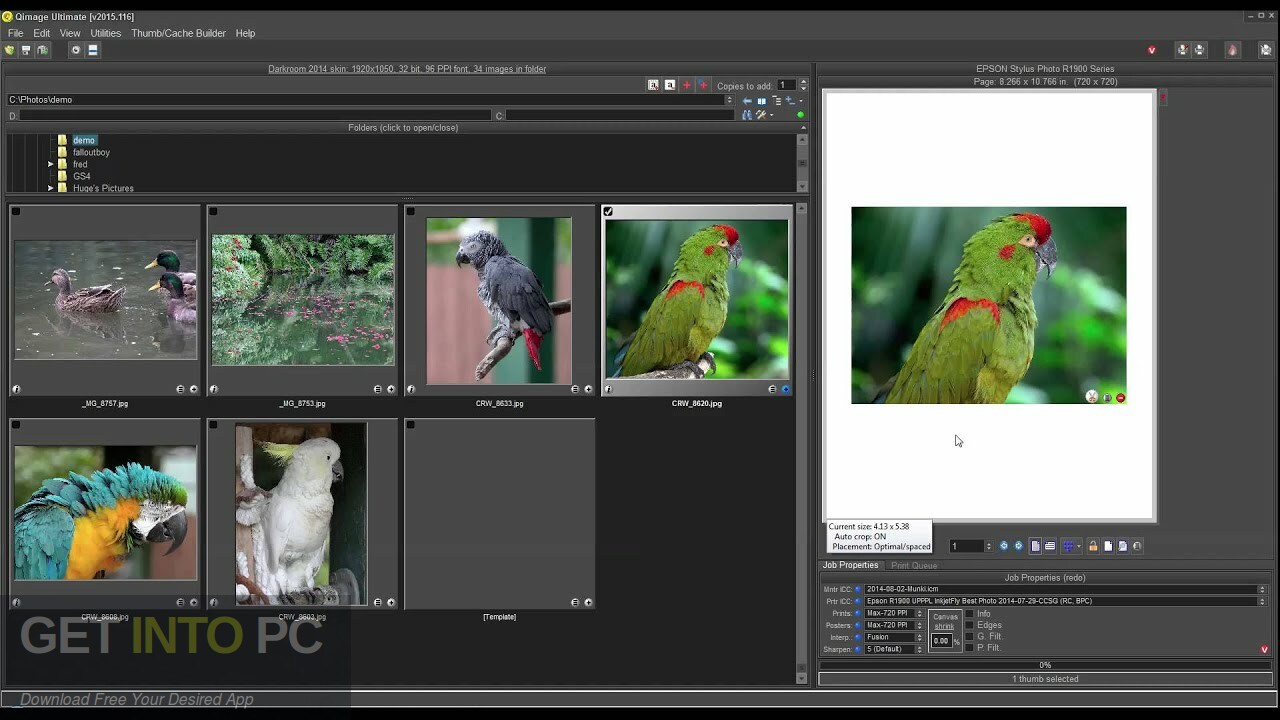The width and height of the screenshot is (1280, 720).
Task: Switch to the Print Queue tab
Action: [x=914, y=566]
